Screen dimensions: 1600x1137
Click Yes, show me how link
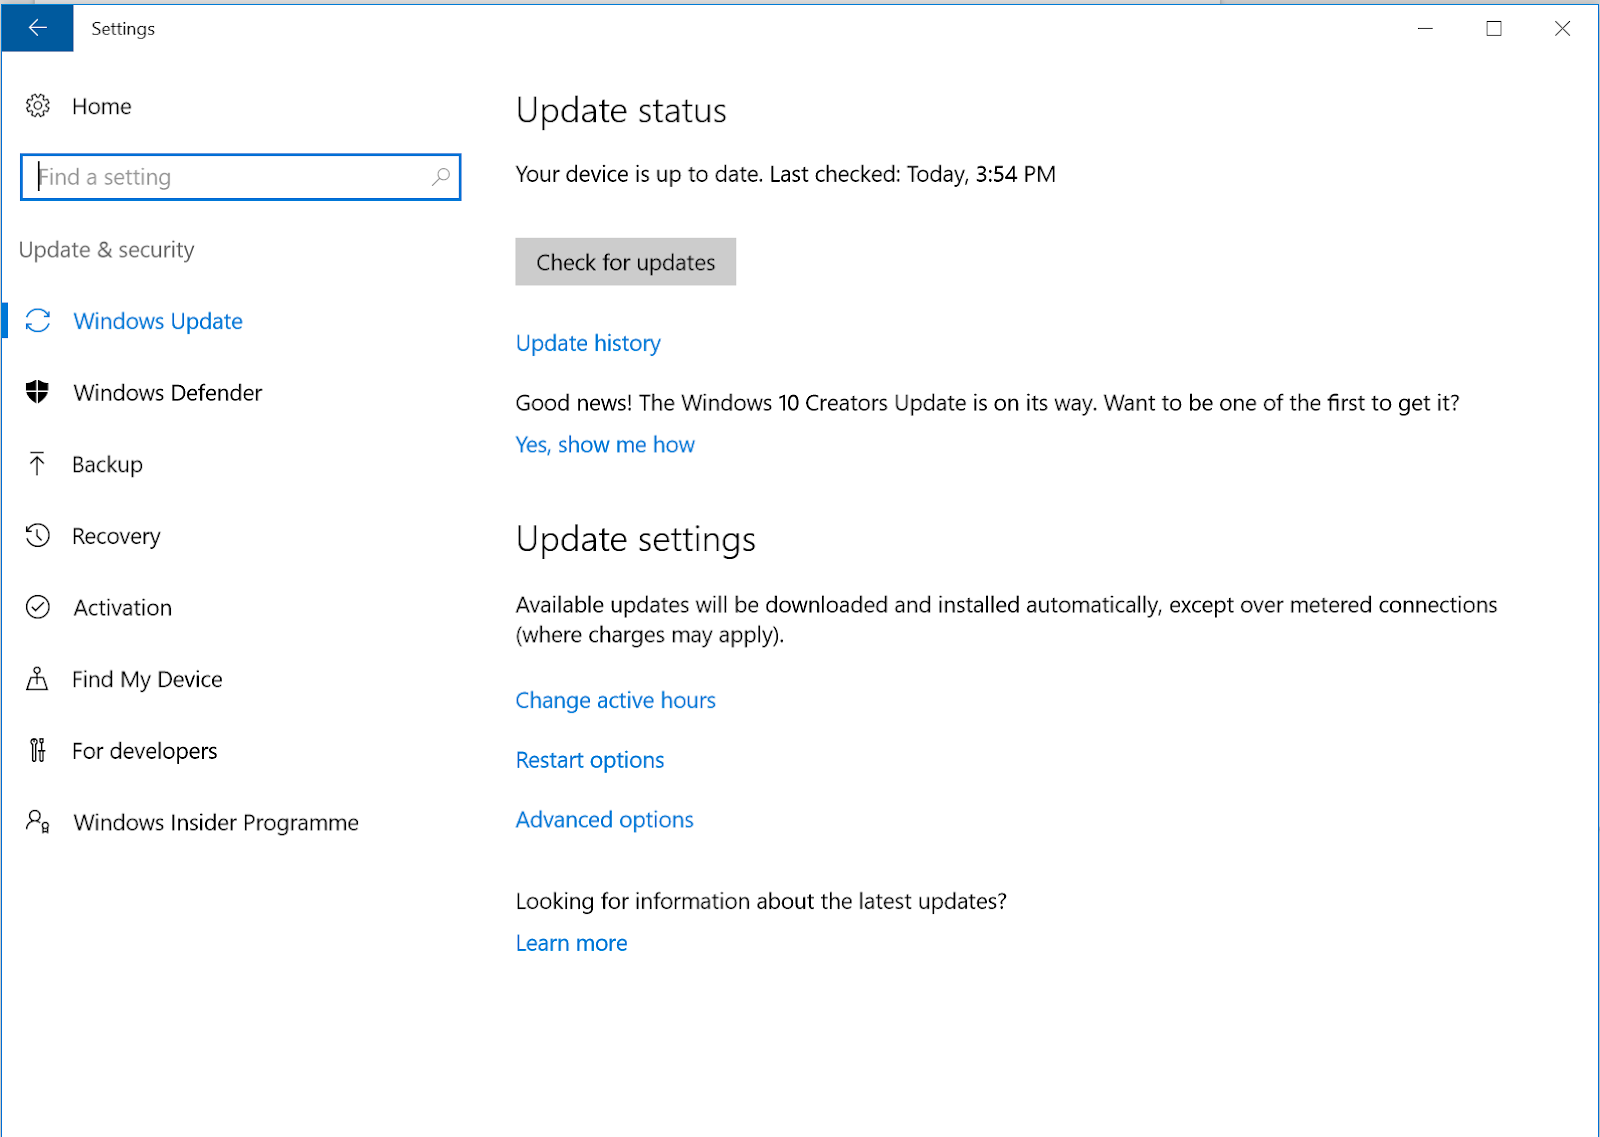coord(605,445)
